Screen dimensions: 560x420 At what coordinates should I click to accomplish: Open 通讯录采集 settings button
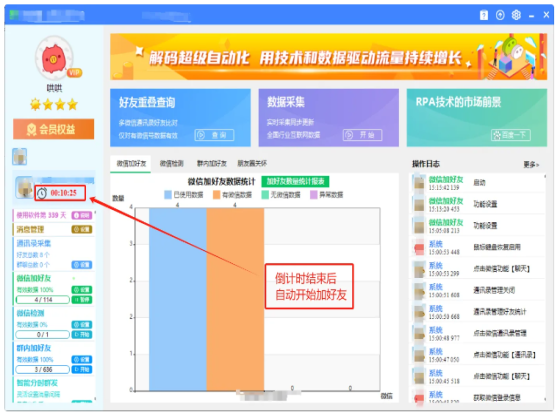pos(82,265)
